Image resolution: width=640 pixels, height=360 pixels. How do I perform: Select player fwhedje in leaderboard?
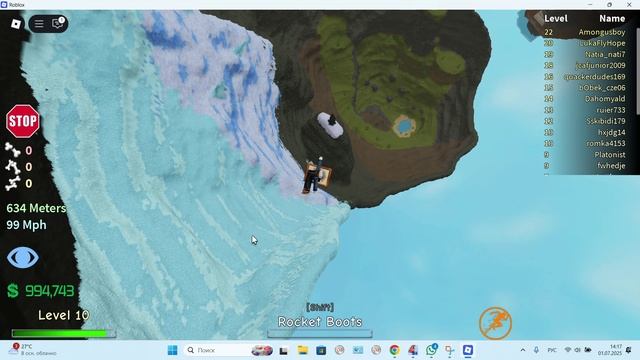[x=611, y=165]
